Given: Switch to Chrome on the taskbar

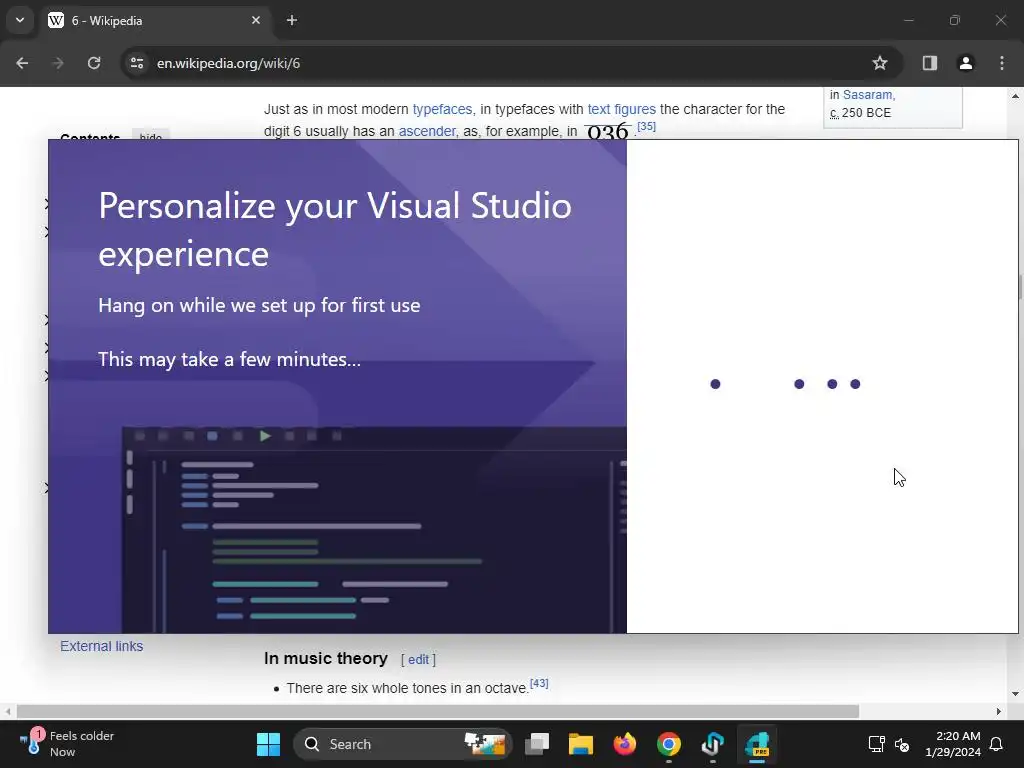Looking at the screenshot, I should 668,744.
